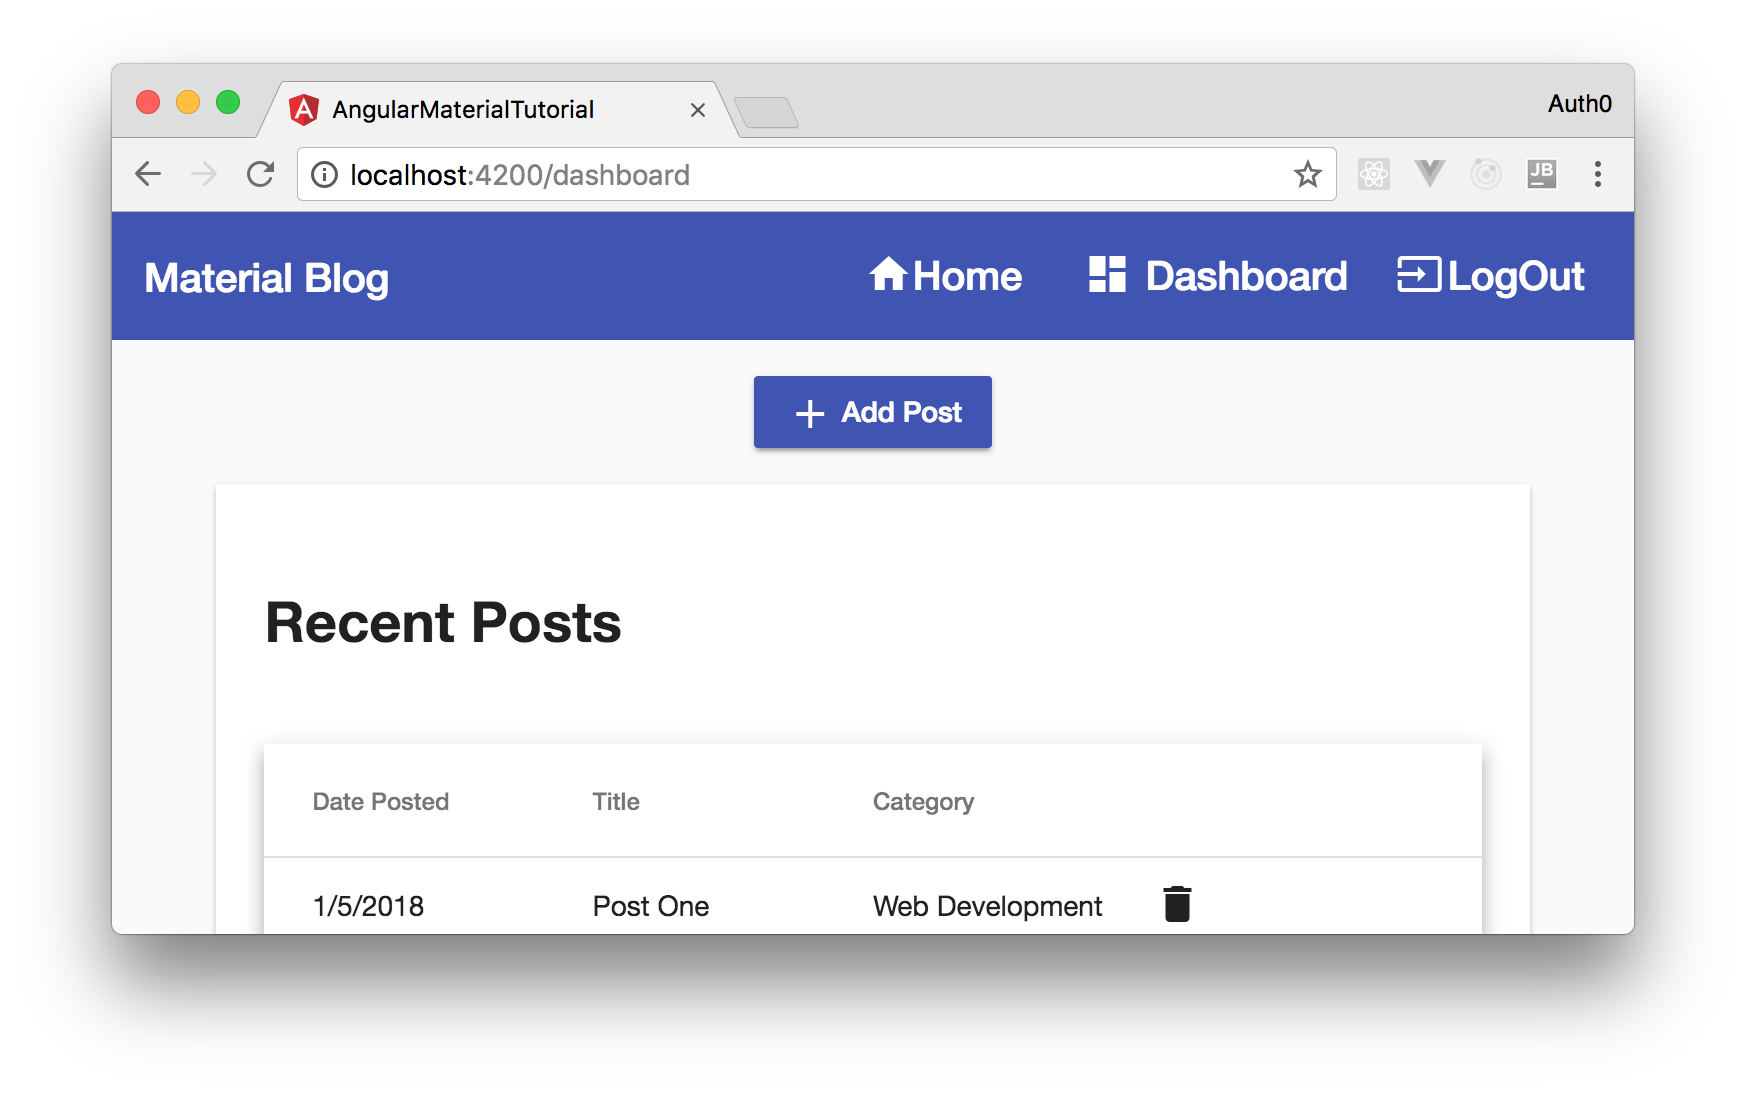The image size is (1746, 1094).
Task: Click the Add Post button
Action: click(x=873, y=412)
